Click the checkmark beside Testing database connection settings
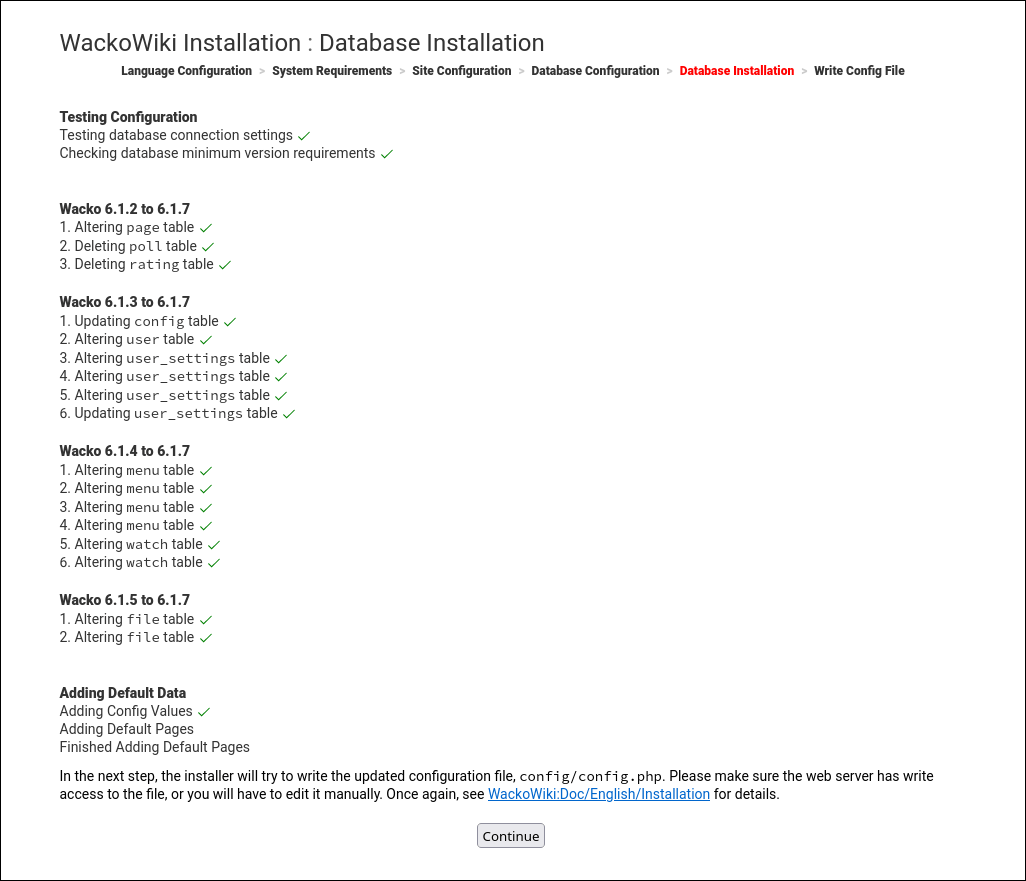Screen dimensions: 1026x881 (x=303, y=135)
